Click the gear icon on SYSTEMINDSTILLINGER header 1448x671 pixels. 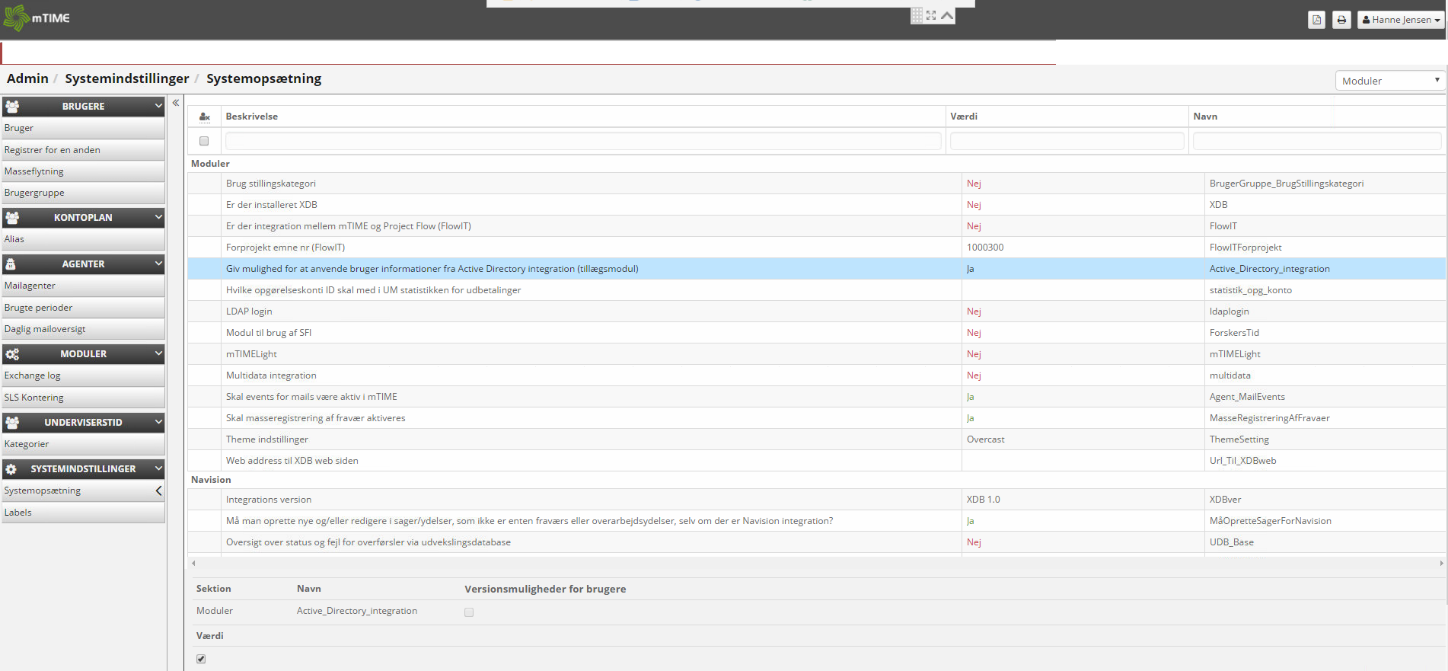pyautogui.click(x=13, y=467)
